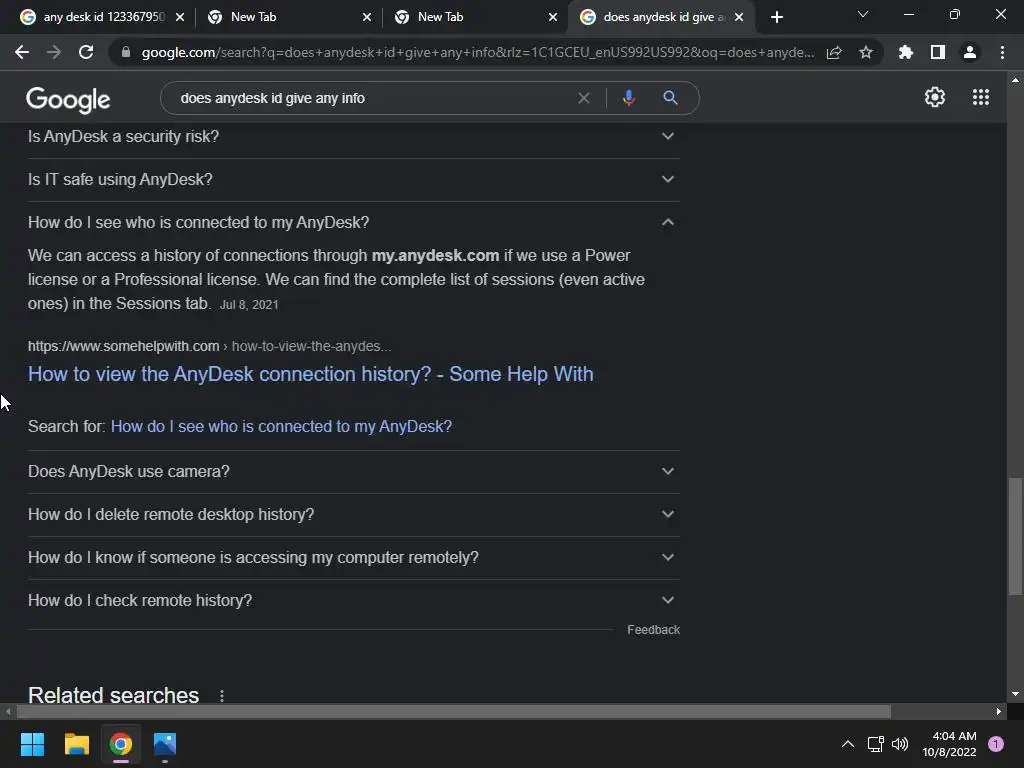Close the second New Tab
Image resolution: width=1024 pixels, height=768 pixels.
pyautogui.click(x=553, y=17)
